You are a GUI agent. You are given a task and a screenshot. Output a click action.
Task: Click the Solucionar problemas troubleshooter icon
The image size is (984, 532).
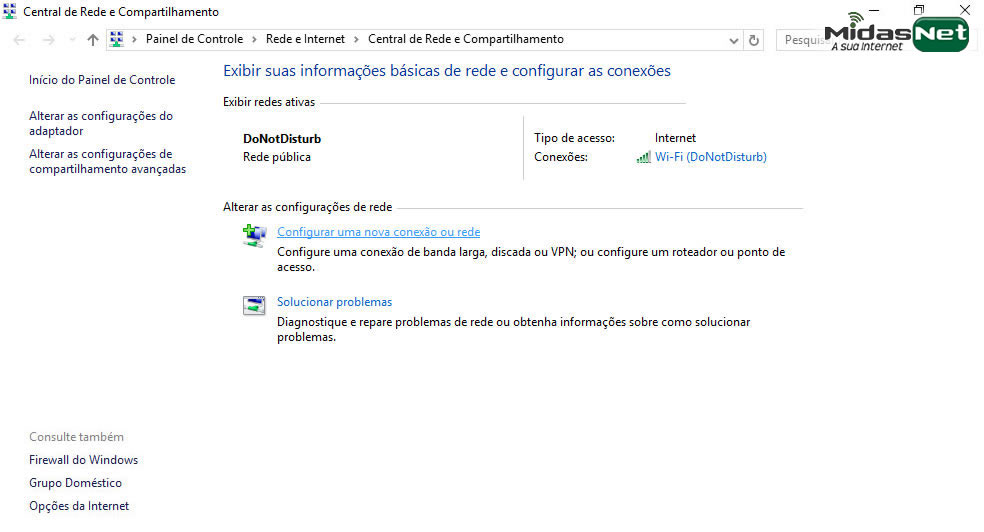[x=254, y=306]
